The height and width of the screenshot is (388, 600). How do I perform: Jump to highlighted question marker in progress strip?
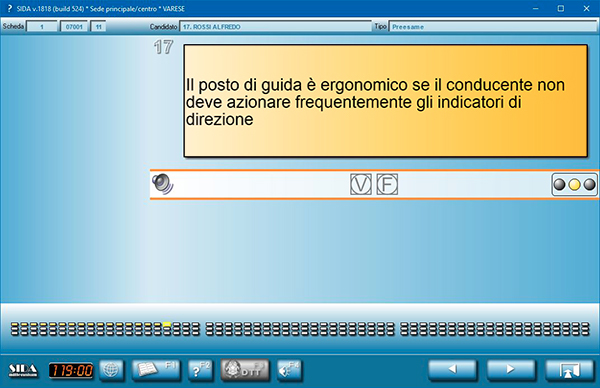[167, 324]
